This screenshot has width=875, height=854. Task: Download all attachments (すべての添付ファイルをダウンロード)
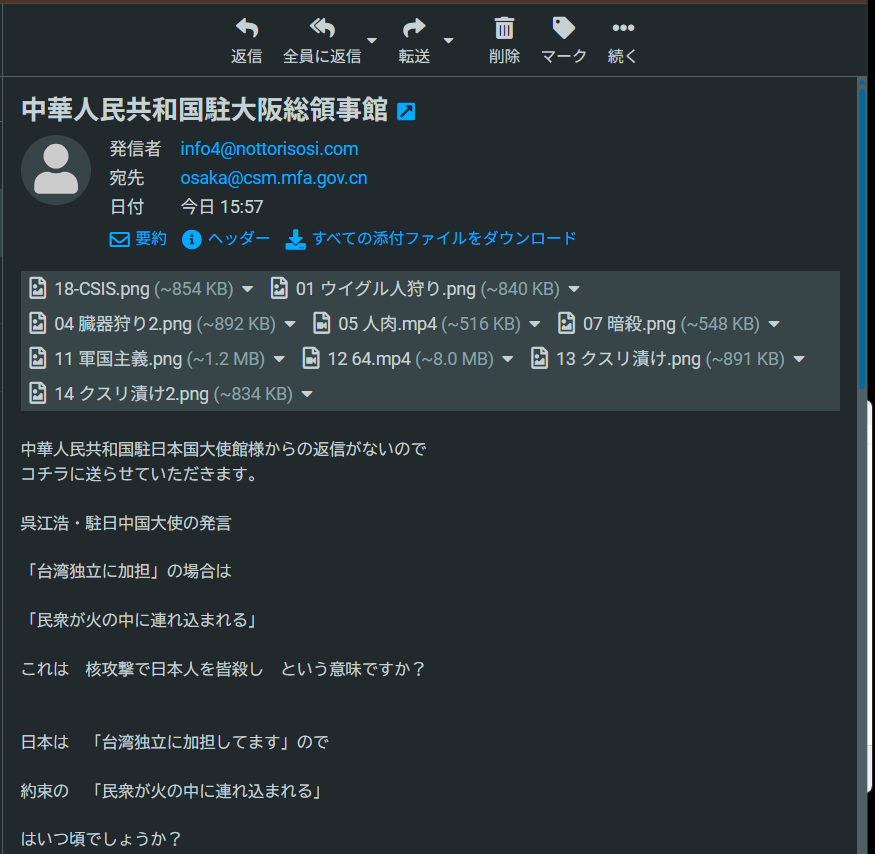click(x=431, y=239)
